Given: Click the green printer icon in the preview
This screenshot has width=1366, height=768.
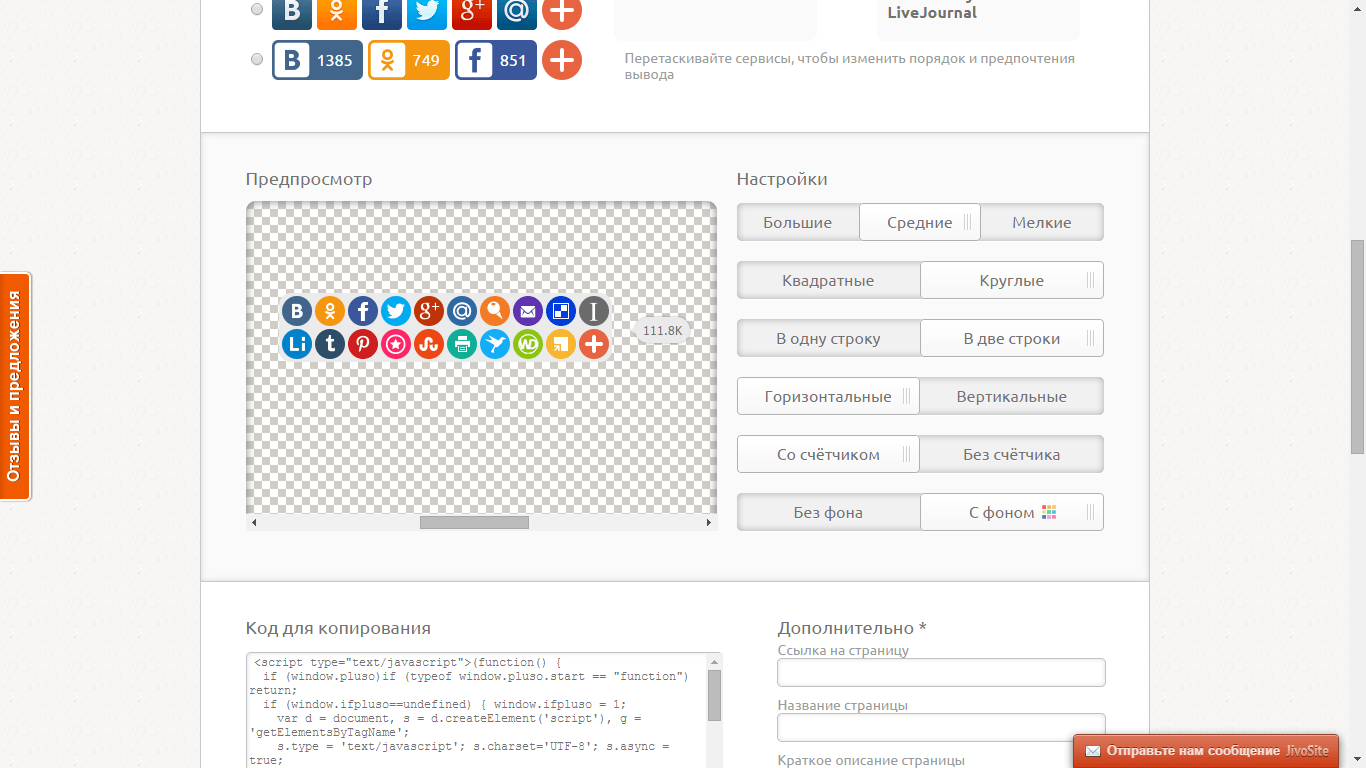Looking at the screenshot, I should point(462,344).
